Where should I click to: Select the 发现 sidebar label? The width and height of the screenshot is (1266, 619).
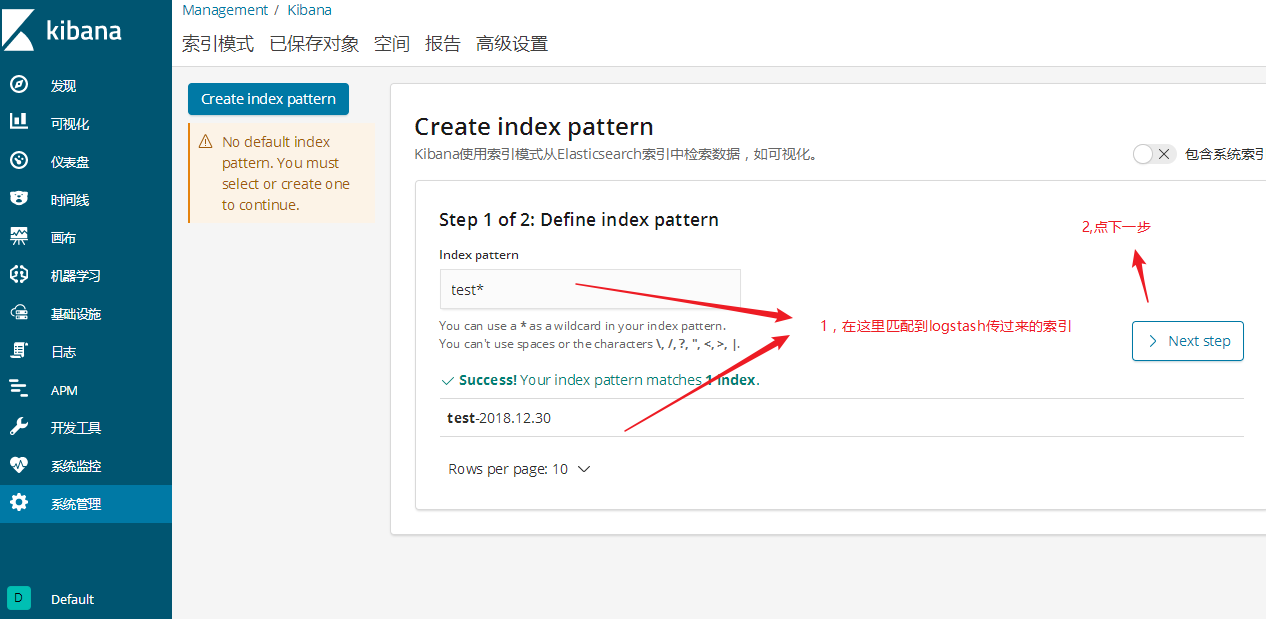click(x=63, y=86)
